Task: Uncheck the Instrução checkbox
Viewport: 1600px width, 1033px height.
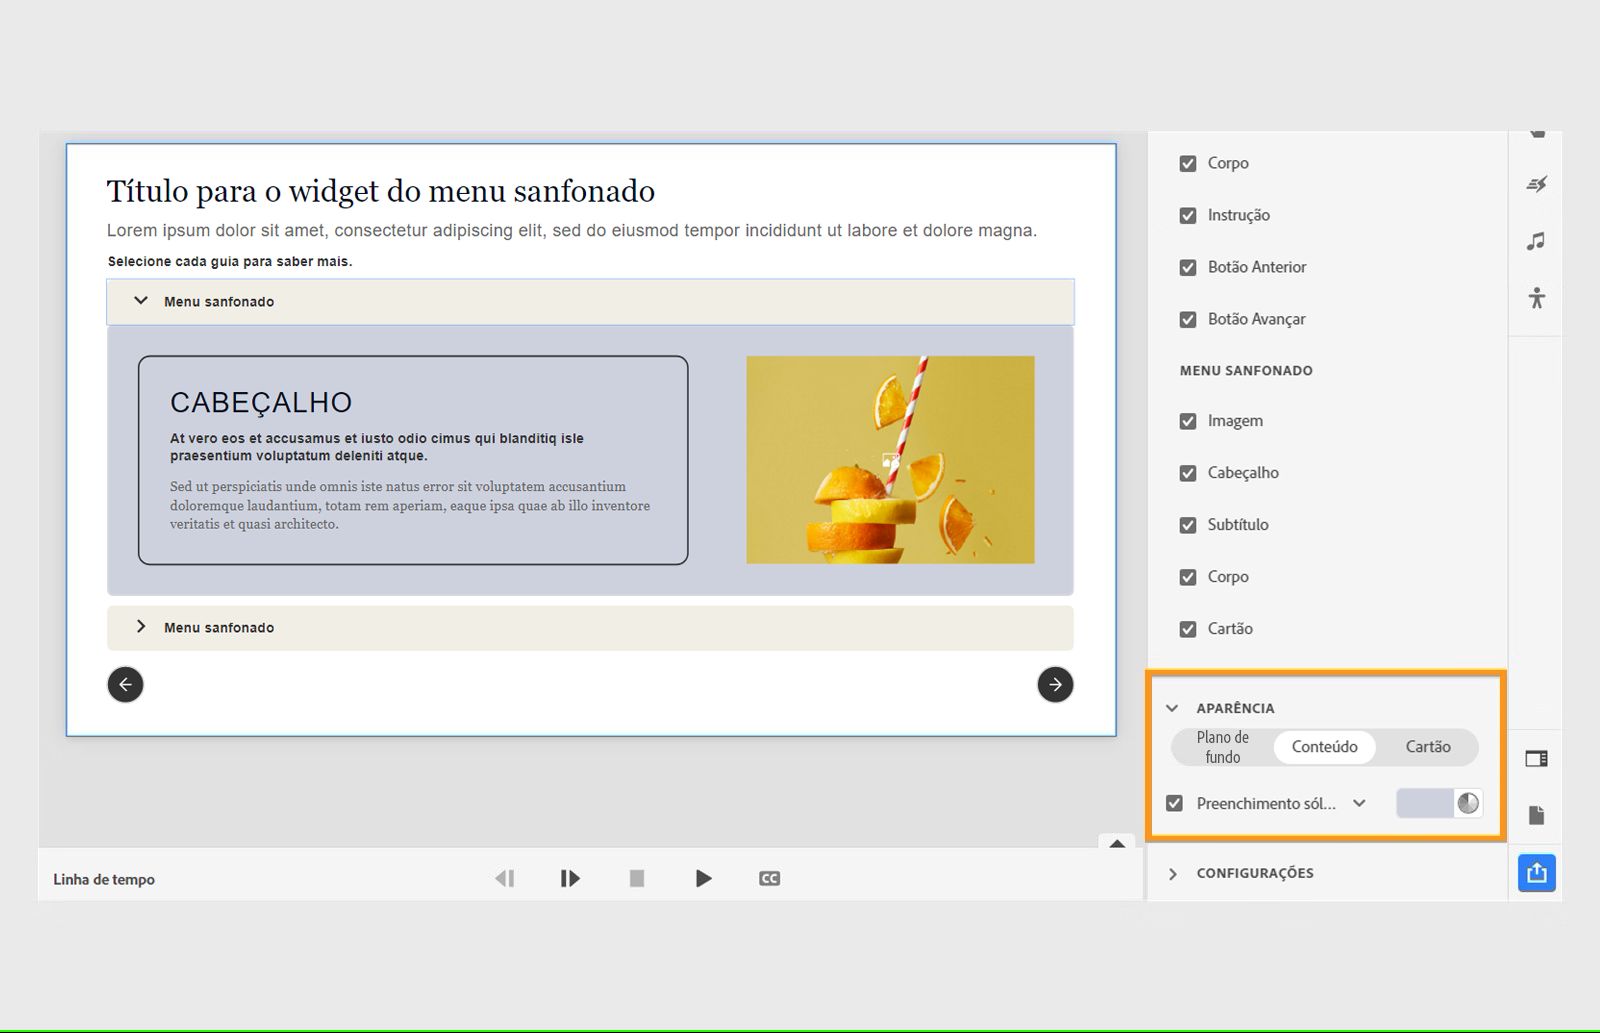Action: point(1188,215)
